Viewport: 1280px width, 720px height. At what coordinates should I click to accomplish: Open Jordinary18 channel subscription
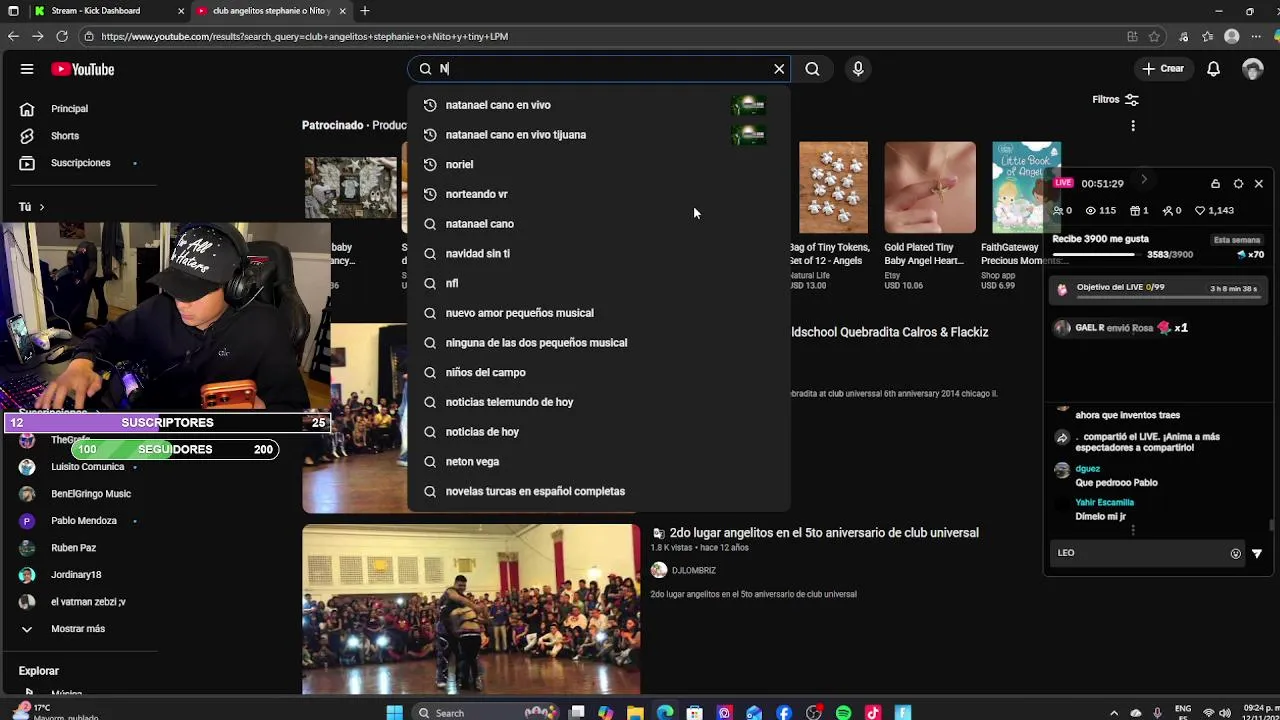(x=76, y=575)
